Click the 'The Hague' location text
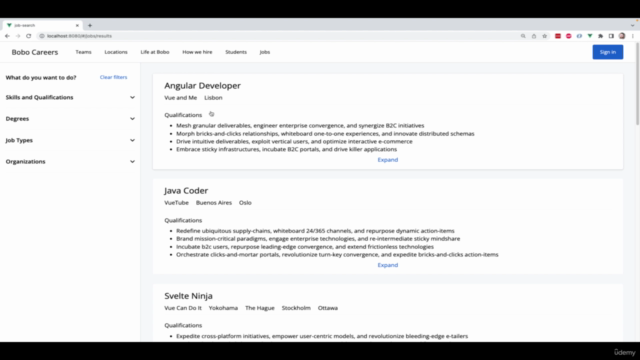 [x=260, y=308]
